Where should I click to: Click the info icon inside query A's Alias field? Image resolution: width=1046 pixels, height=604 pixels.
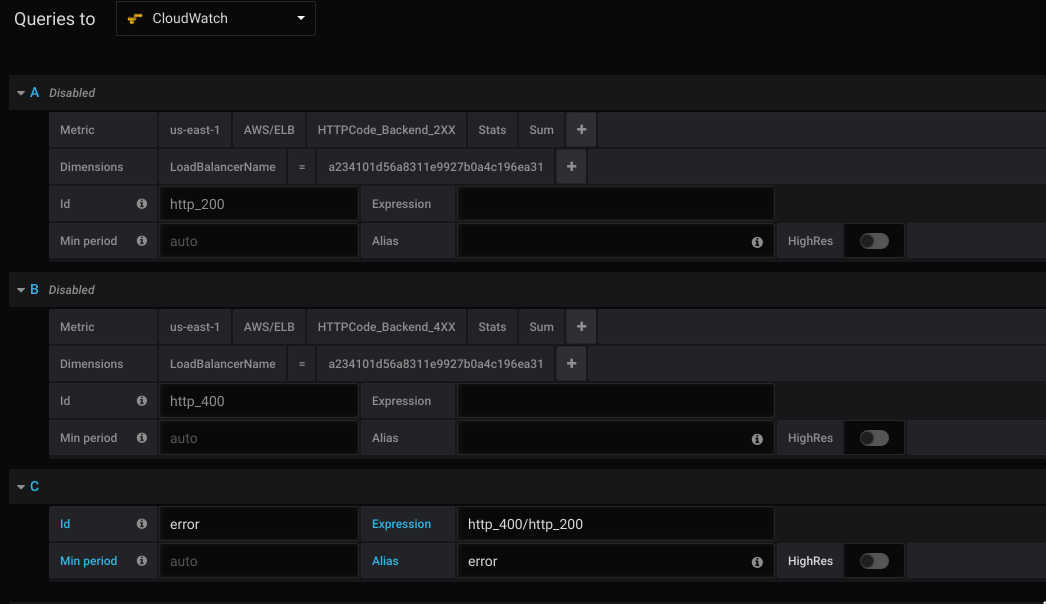click(757, 241)
